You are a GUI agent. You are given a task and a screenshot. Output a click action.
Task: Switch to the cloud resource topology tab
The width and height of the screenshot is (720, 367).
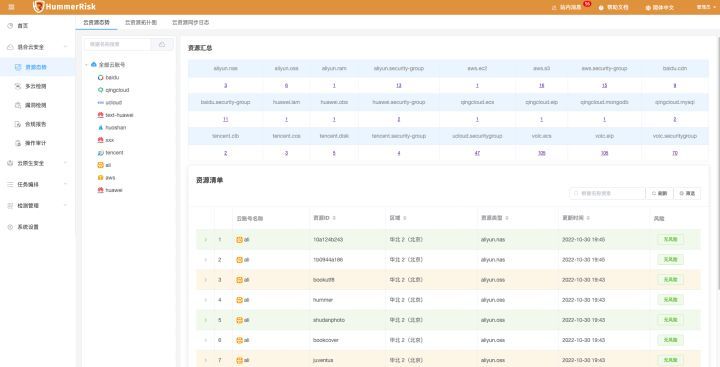click(x=141, y=22)
